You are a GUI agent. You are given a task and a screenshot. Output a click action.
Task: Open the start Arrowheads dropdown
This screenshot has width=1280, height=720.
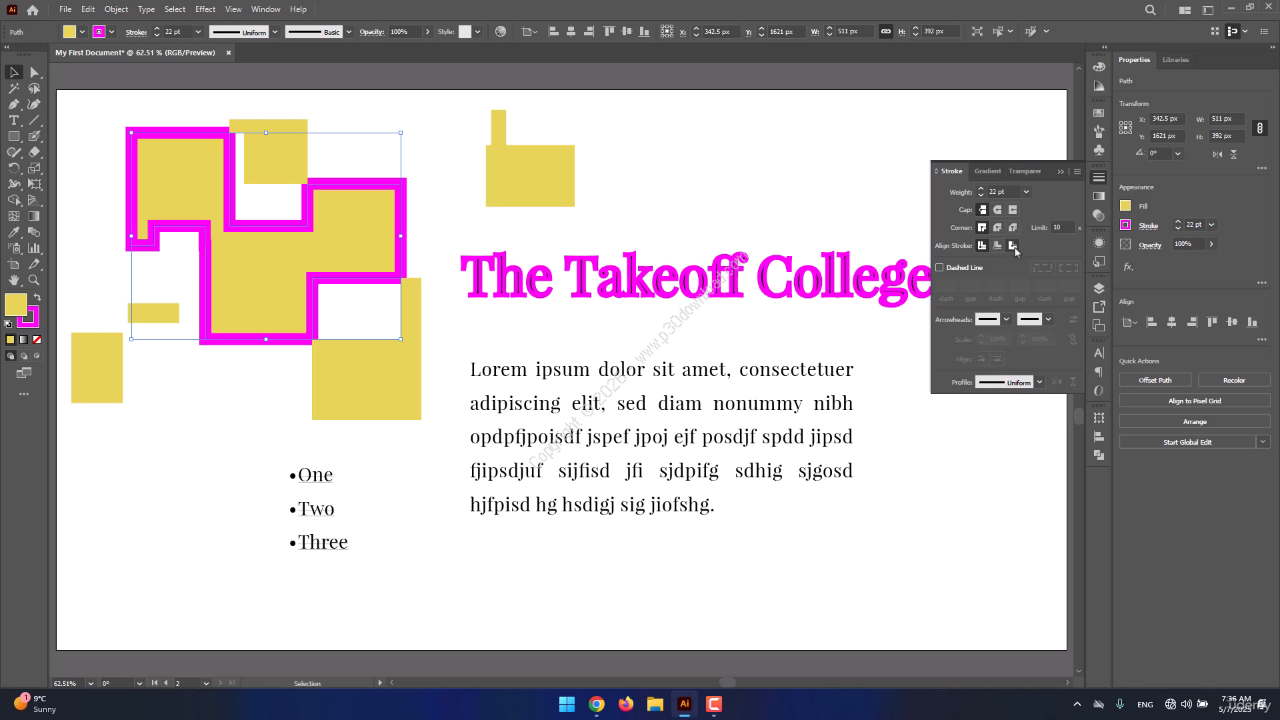tap(1006, 319)
